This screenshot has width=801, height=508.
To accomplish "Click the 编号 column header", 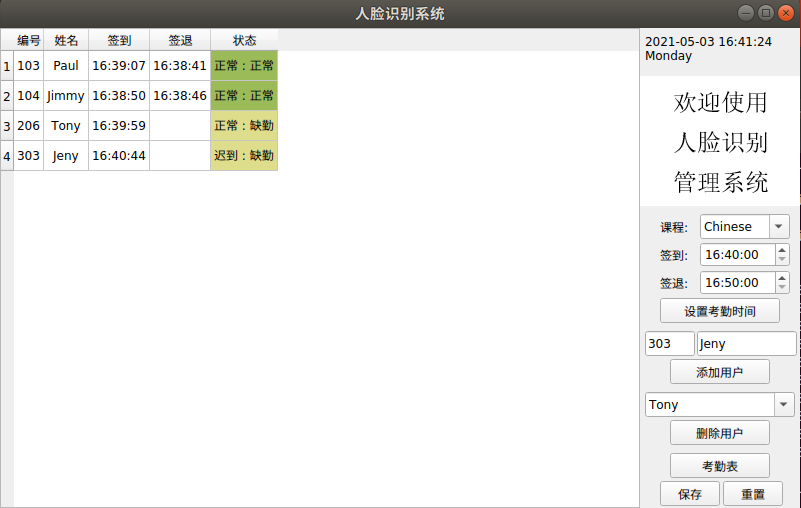I will pos(29,40).
